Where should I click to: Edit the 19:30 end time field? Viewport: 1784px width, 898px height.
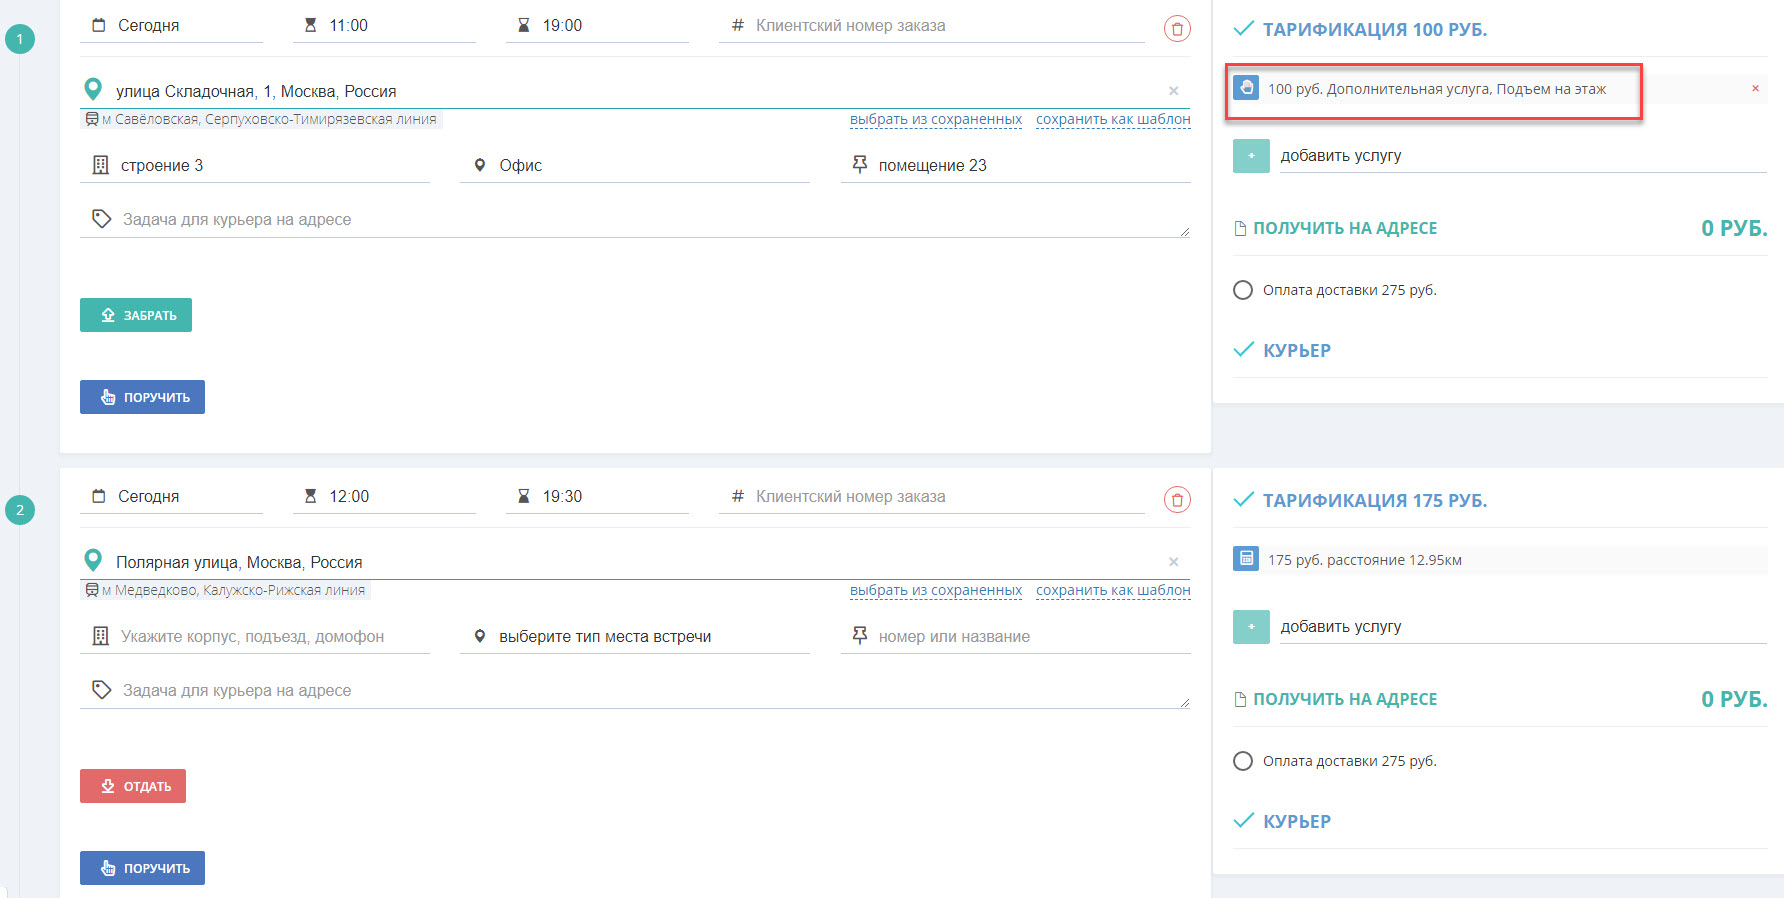coord(597,496)
